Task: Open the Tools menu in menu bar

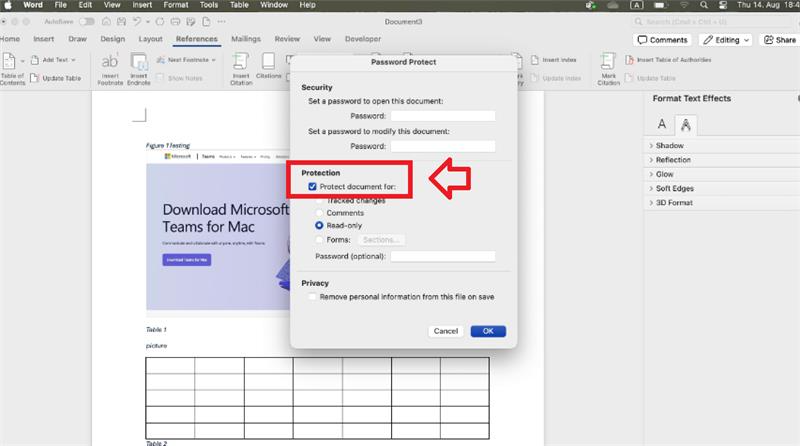Action: pos(209,5)
